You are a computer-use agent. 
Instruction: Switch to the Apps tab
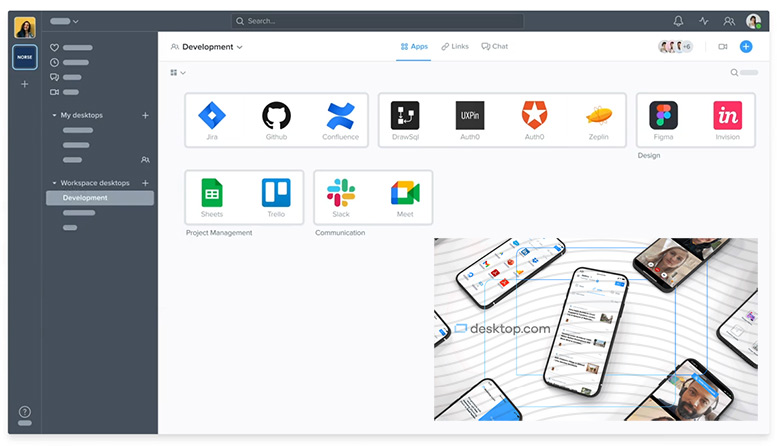414,46
